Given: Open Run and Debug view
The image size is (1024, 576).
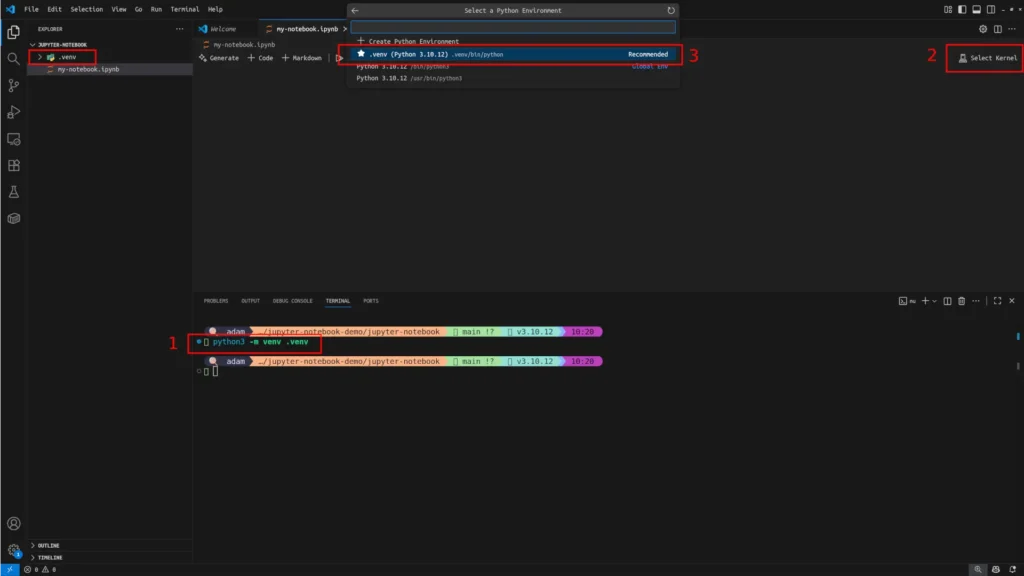Looking at the screenshot, I should click(14, 112).
